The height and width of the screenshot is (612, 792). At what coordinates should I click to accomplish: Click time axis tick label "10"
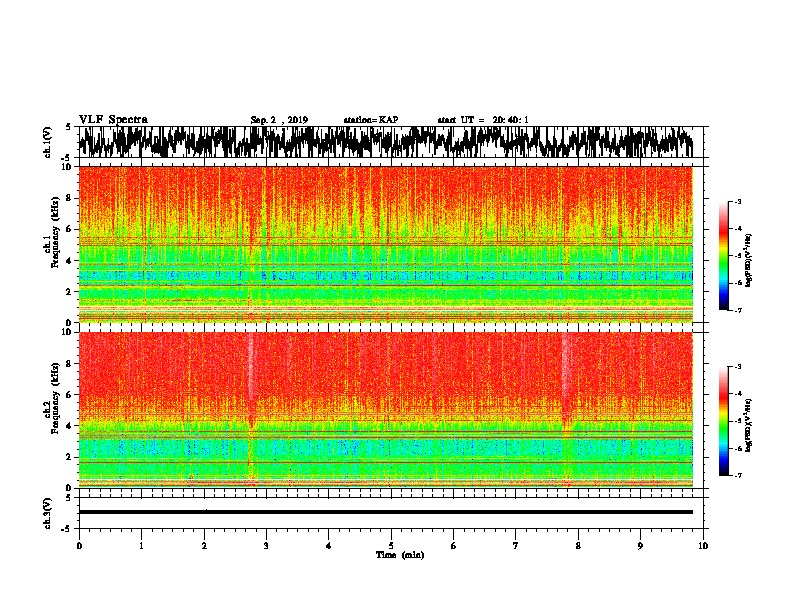coord(703,546)
